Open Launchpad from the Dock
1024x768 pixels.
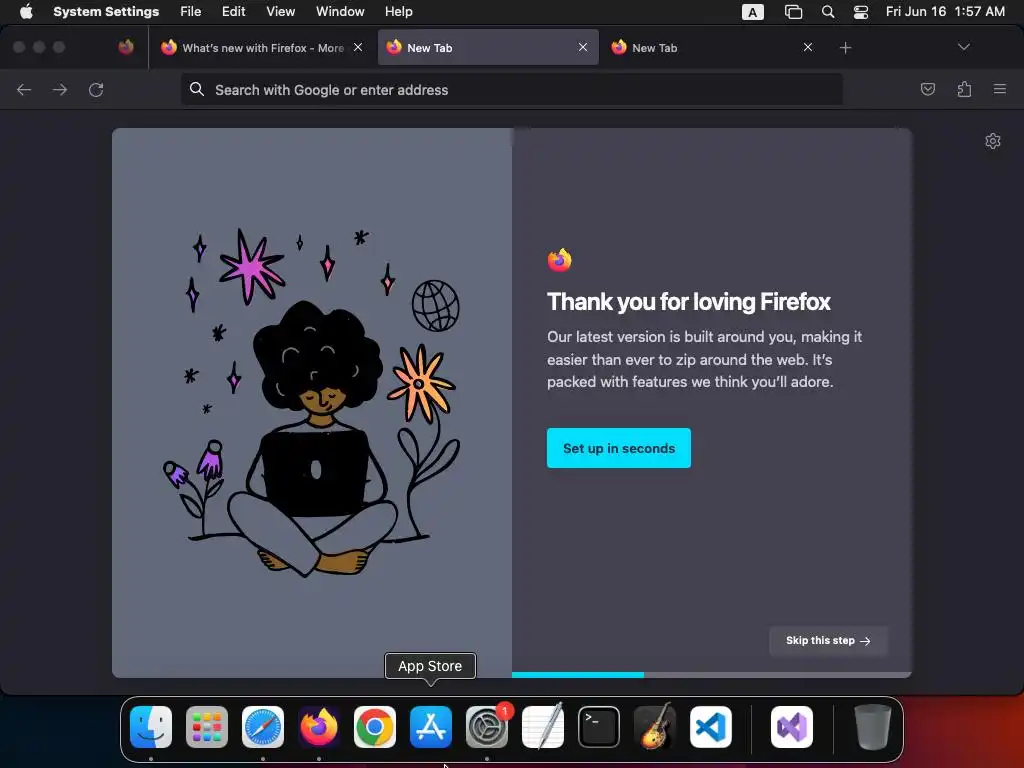pyautogui.click(x=207, y=727)
